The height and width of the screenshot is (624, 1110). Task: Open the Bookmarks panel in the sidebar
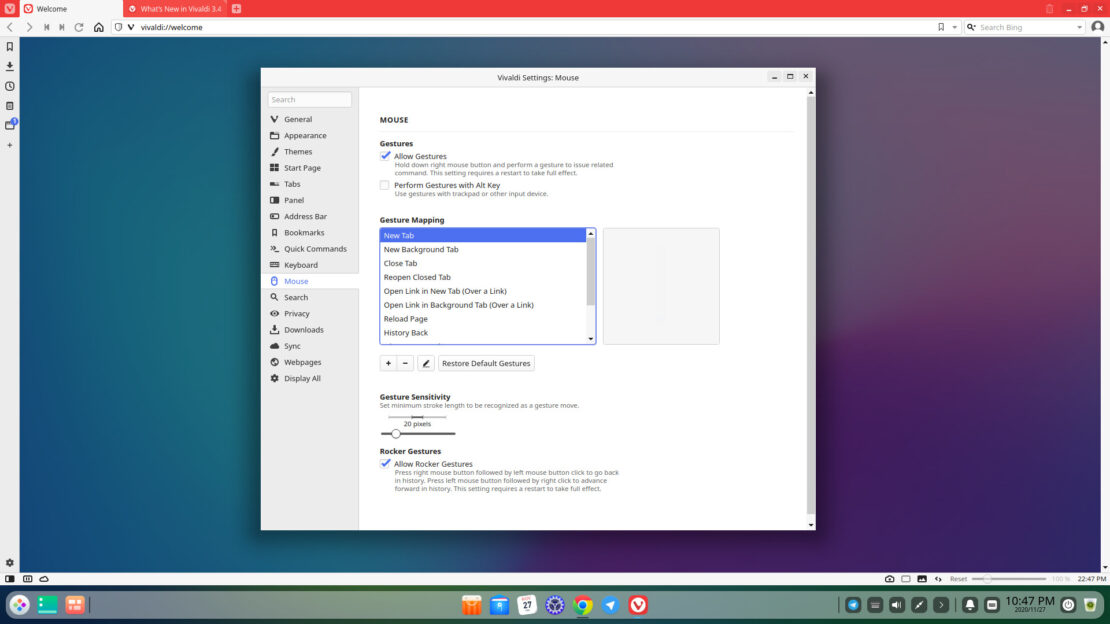click(10, 45)
